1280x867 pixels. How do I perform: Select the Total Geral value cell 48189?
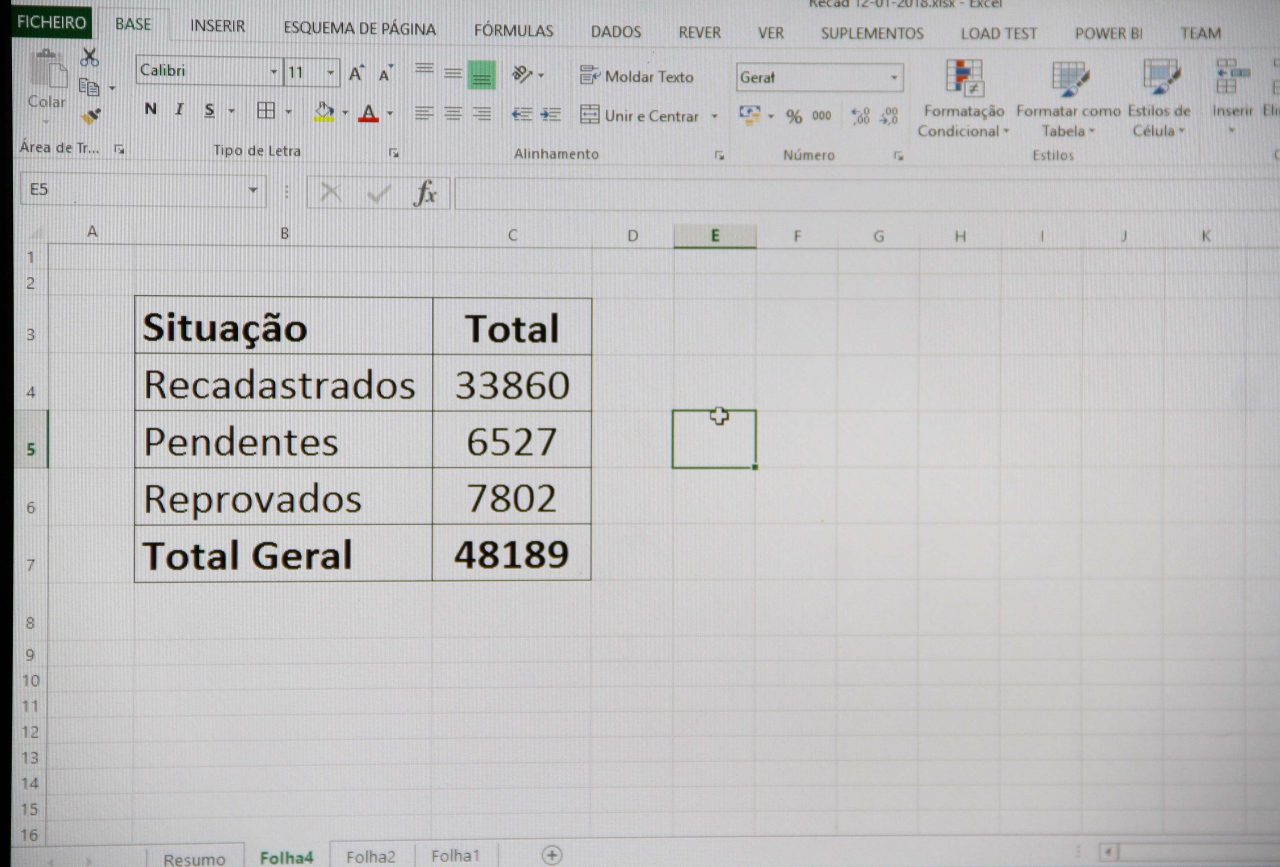(511, 554)
